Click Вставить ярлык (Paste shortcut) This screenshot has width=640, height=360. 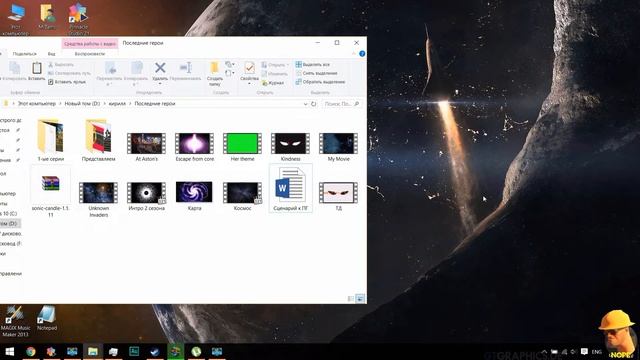(67, 82)
